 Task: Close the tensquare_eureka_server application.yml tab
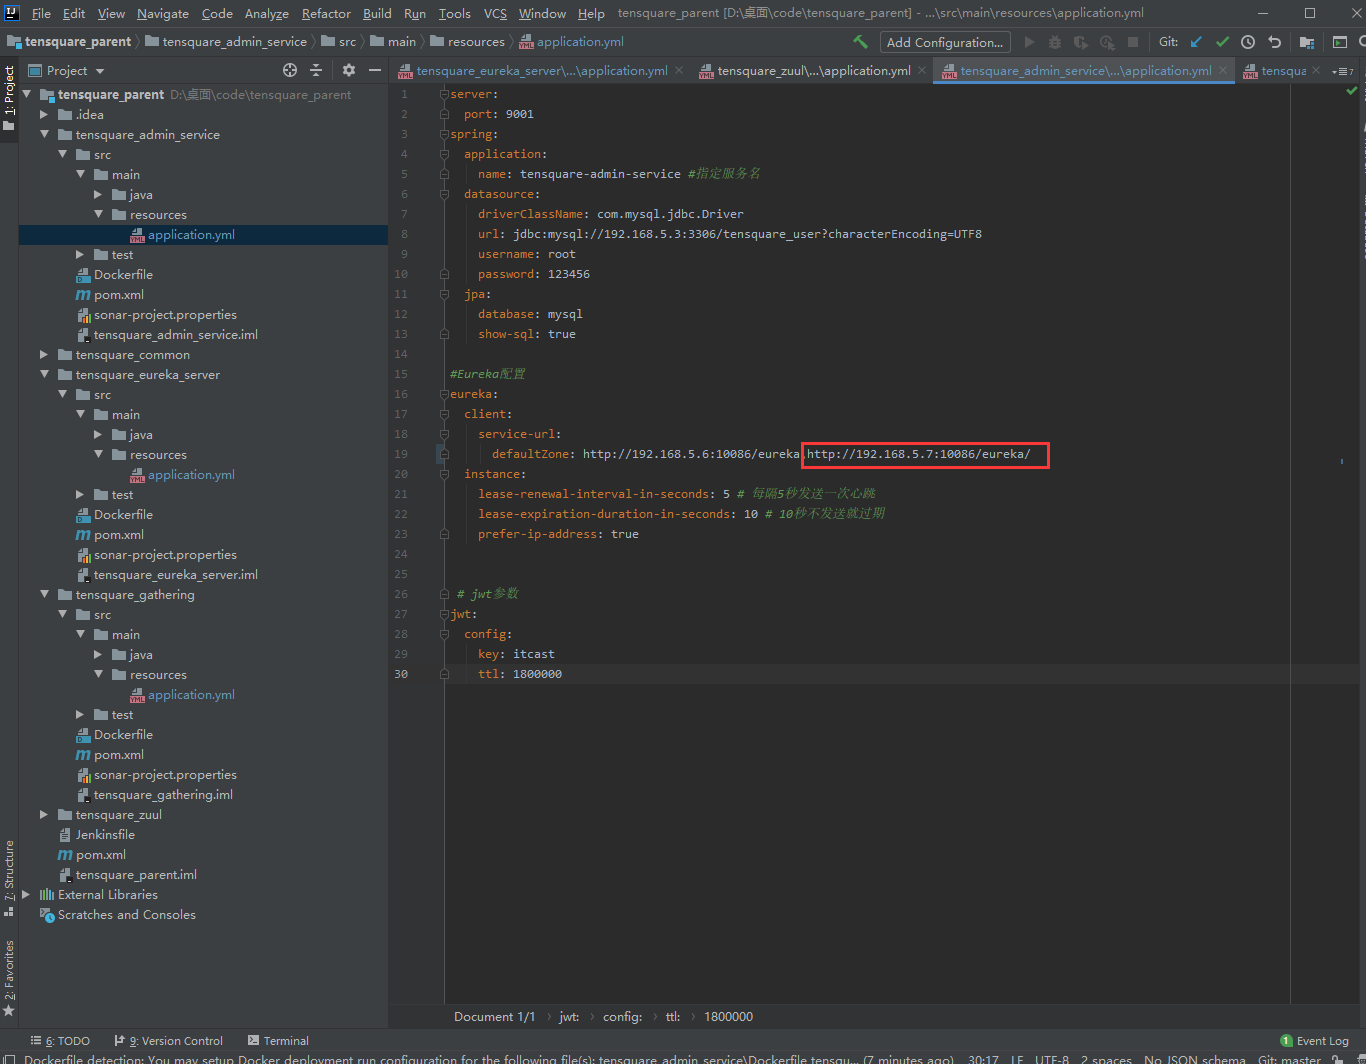click(x=679, y=71)
